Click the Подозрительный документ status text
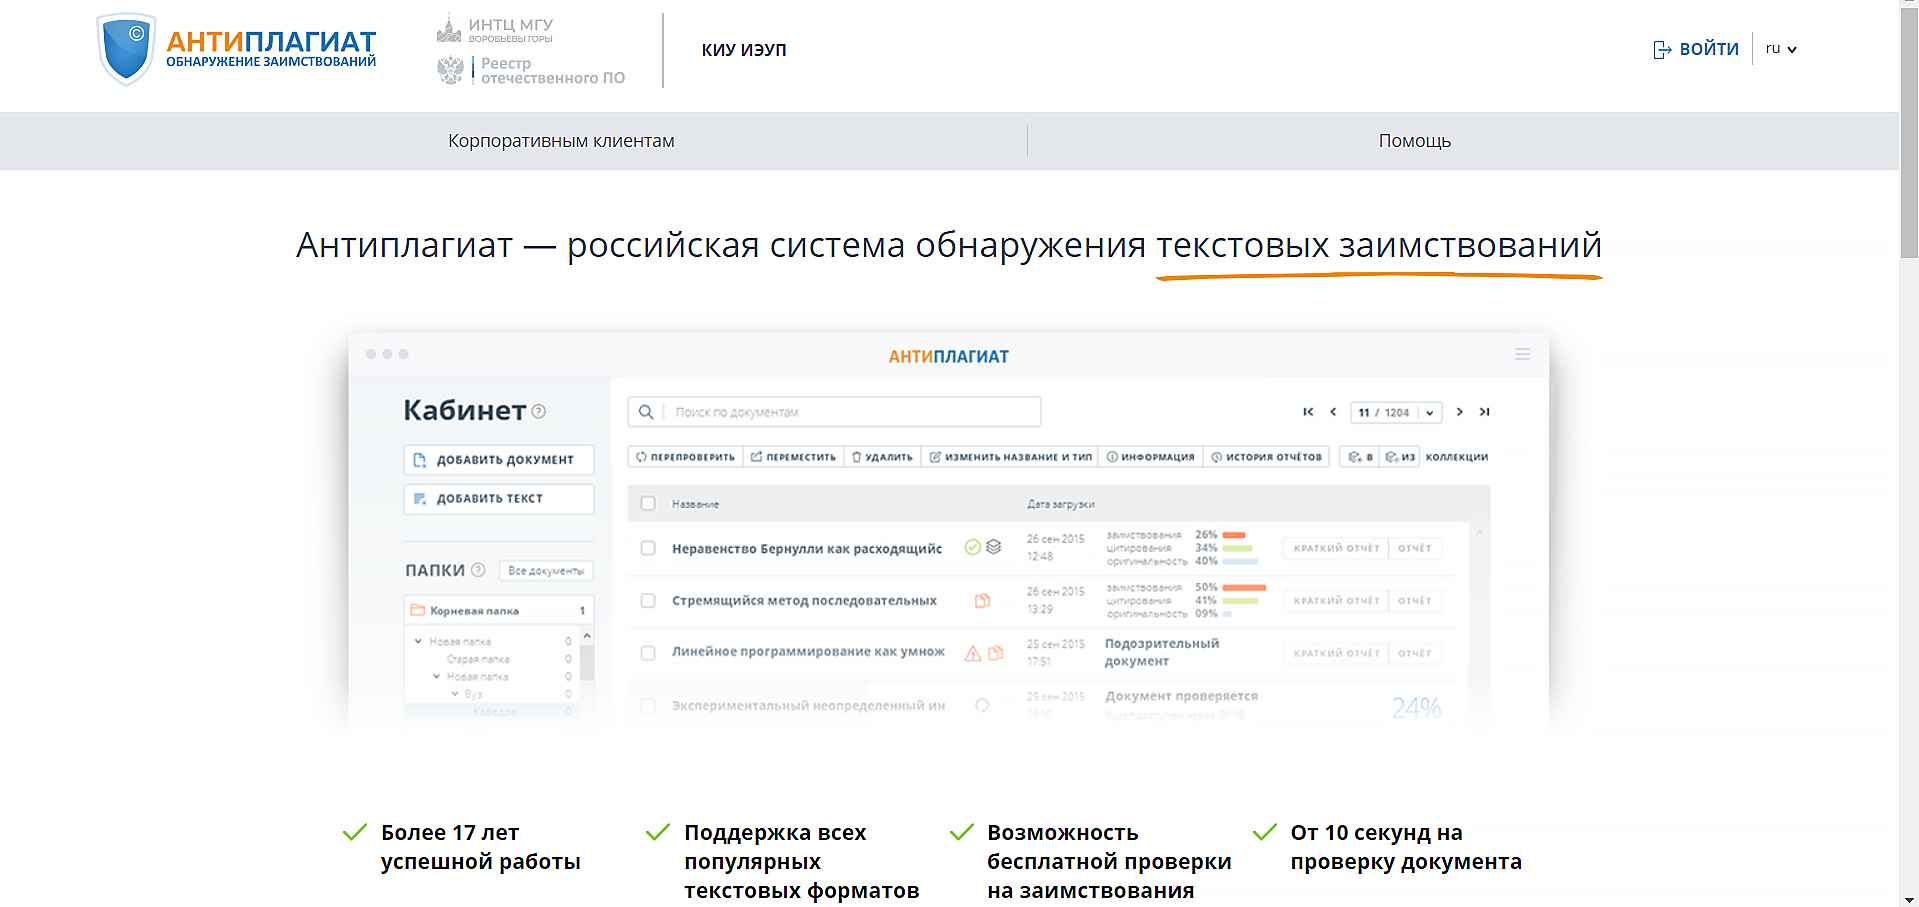The image size is (1919, 907). tap(1161, 652)
